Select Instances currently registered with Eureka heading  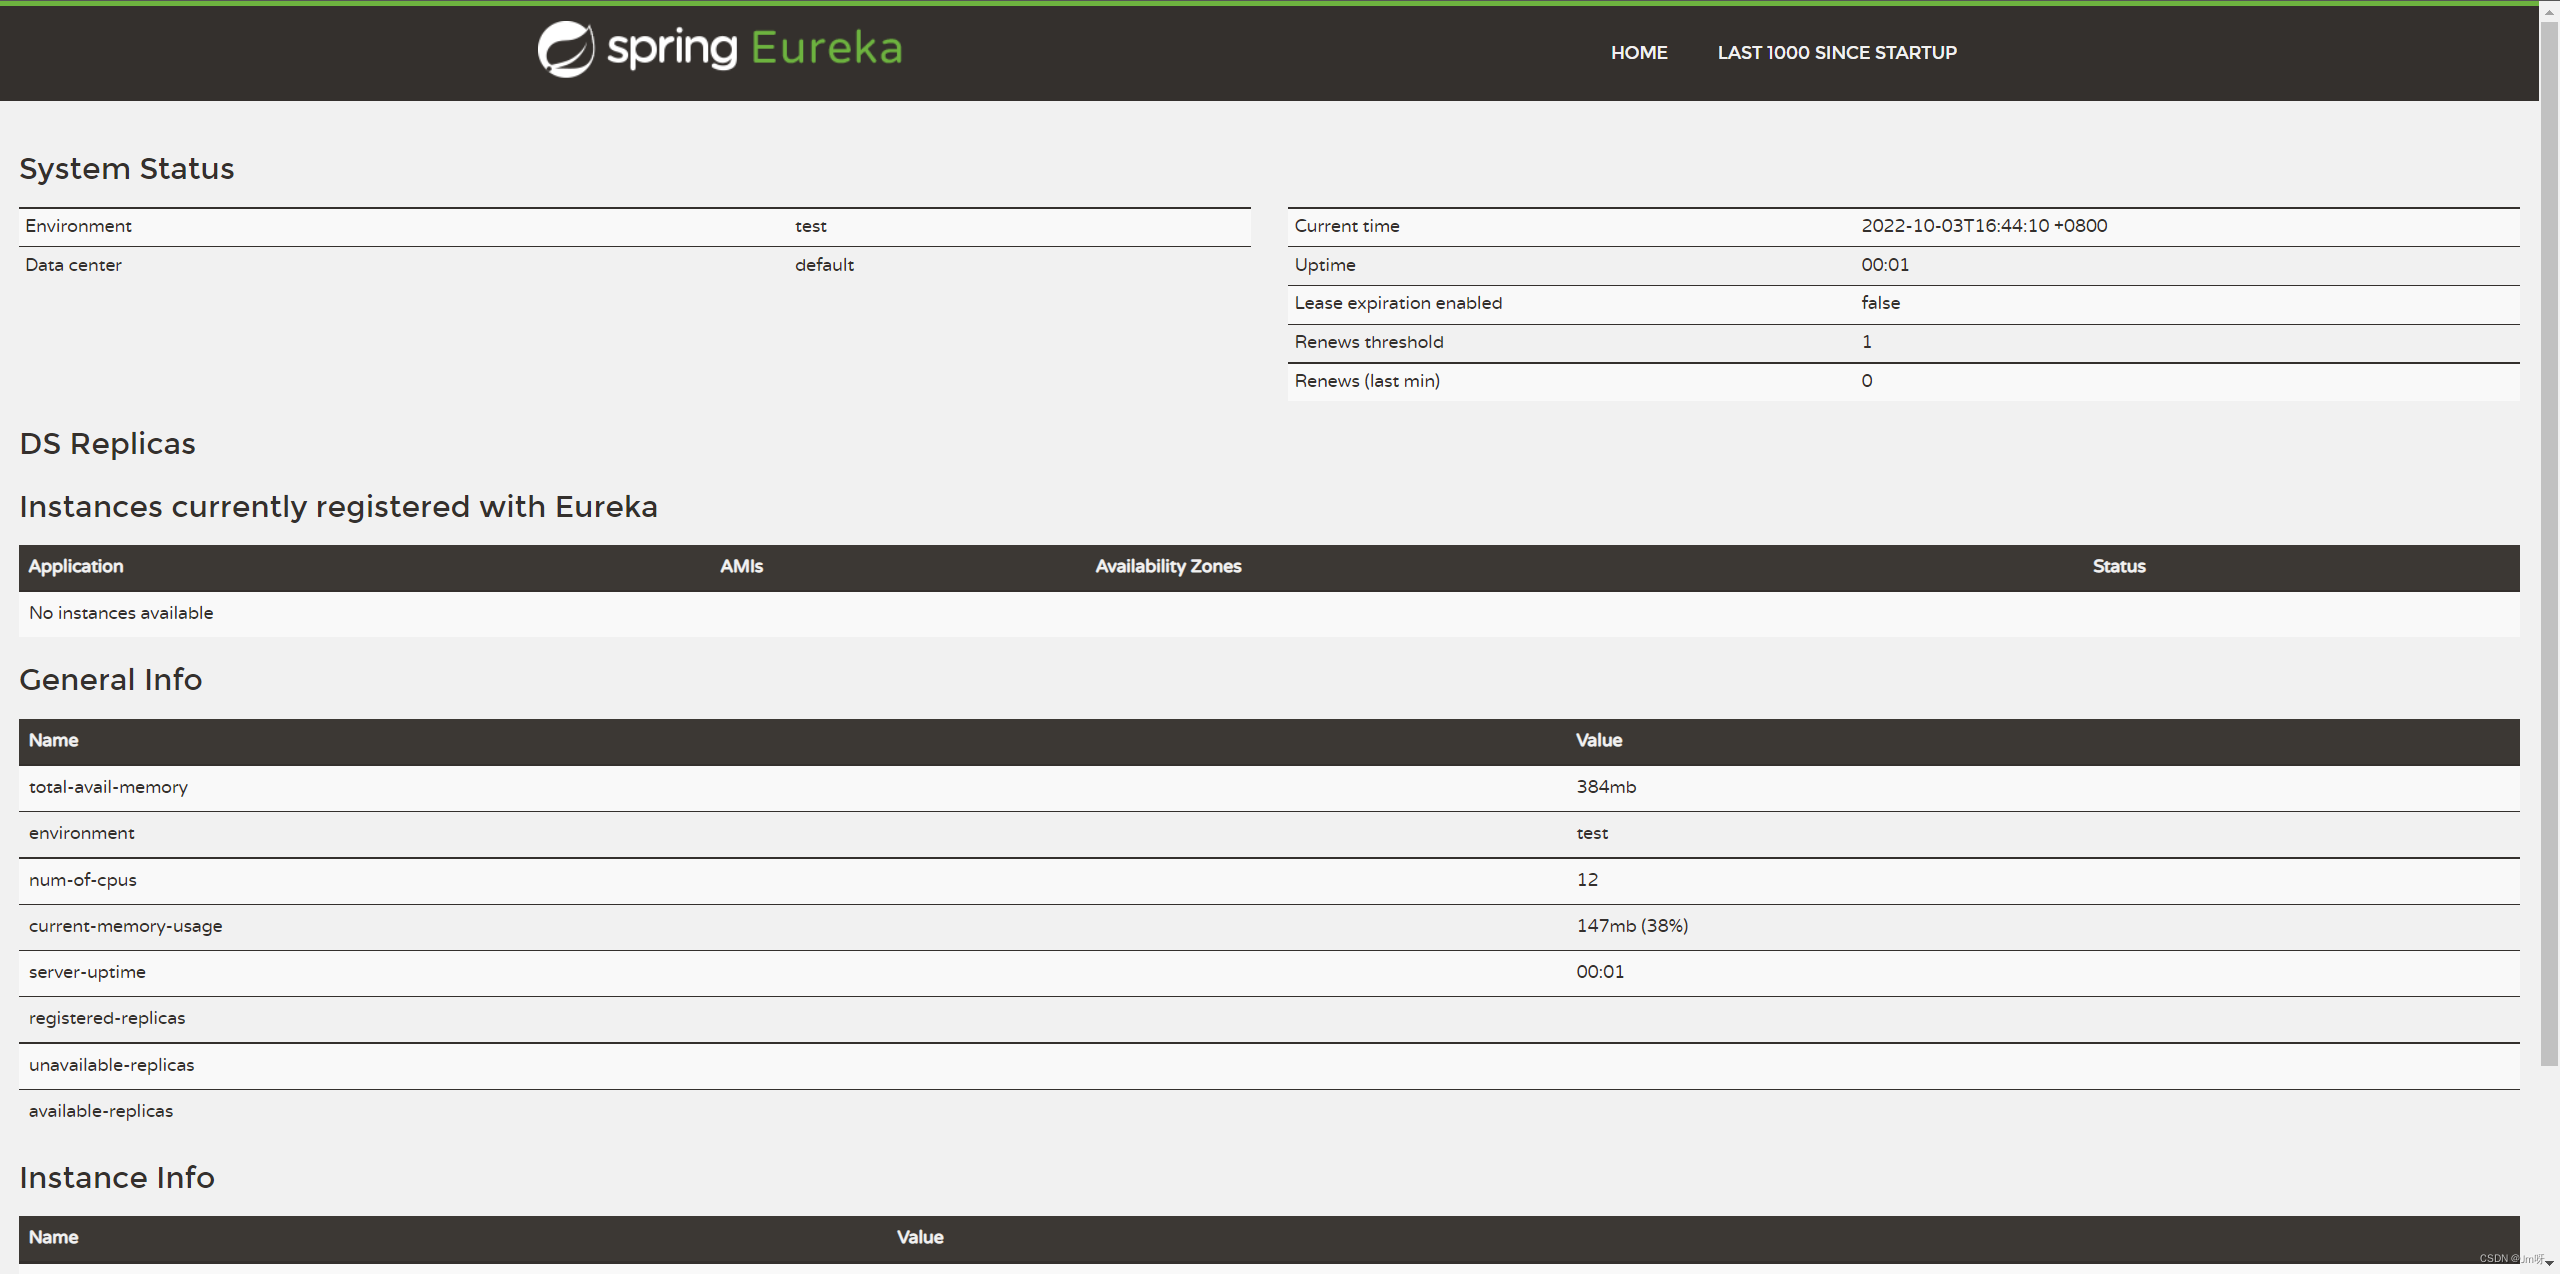[x=339, y=507]
